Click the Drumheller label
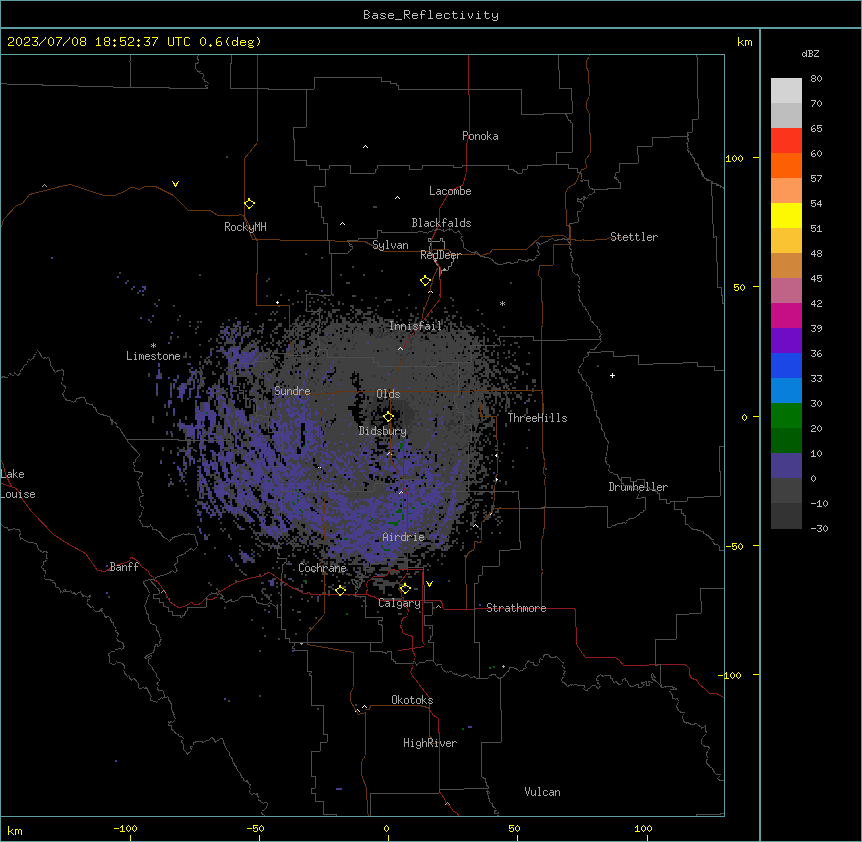 (638, 487)
